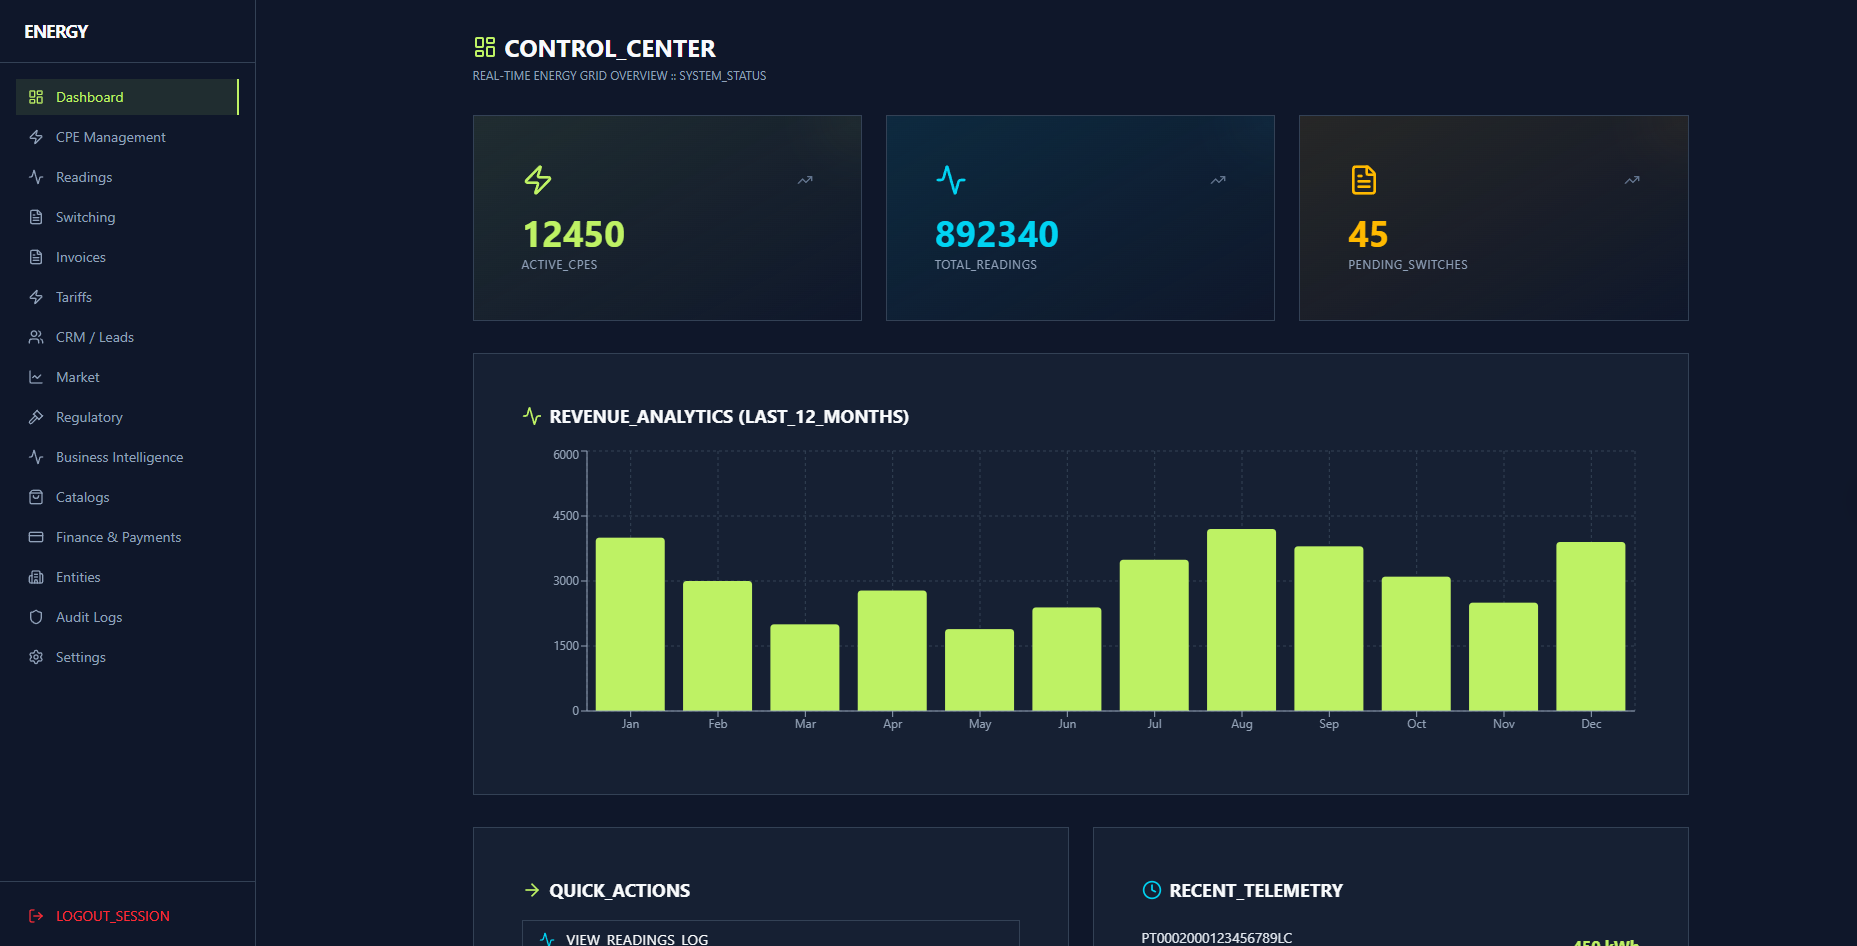Open the Market page in sidebar
Screen dimensions: 1857x946
[x=77, y=377]
